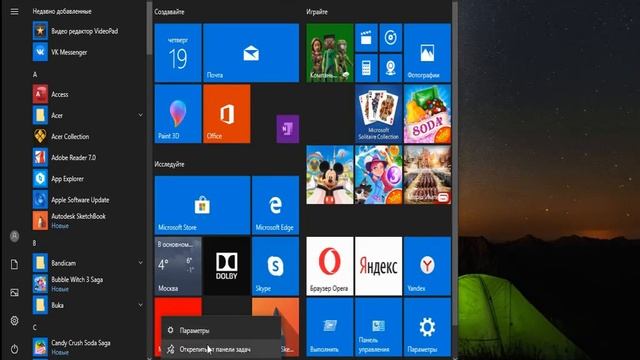Launch the Microsoft Edge tile
640x360 pixels.
[x=276, y=205]
